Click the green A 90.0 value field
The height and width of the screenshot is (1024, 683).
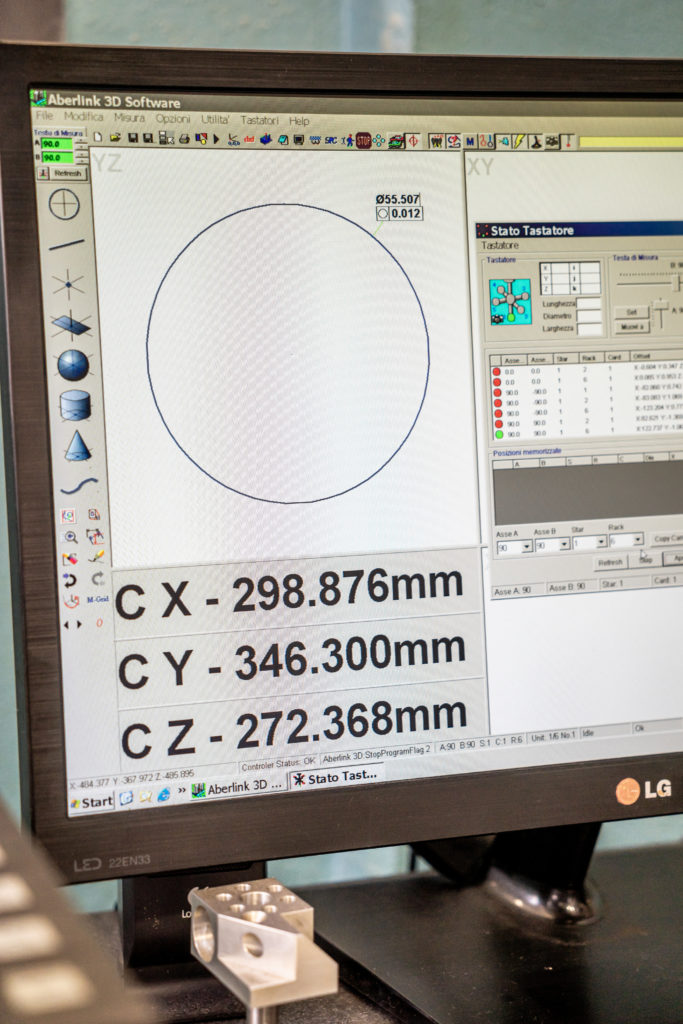[x=57, y=144]
